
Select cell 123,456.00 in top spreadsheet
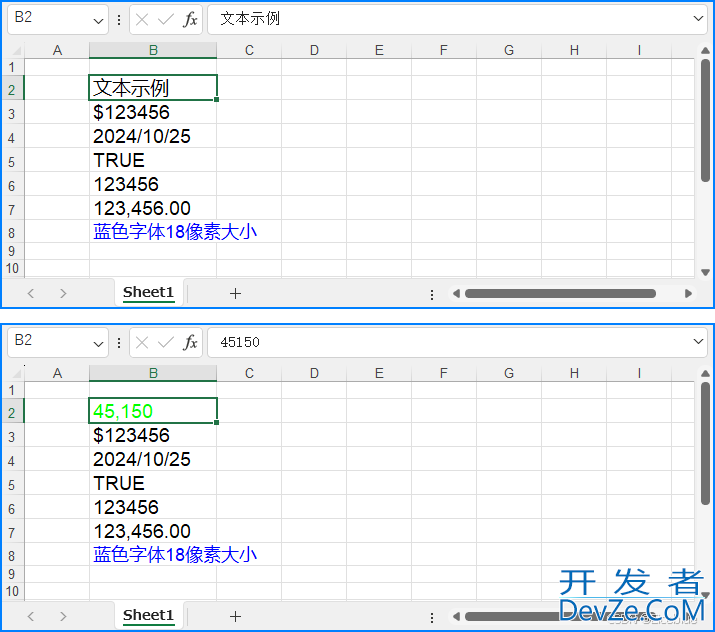[153, 208]
